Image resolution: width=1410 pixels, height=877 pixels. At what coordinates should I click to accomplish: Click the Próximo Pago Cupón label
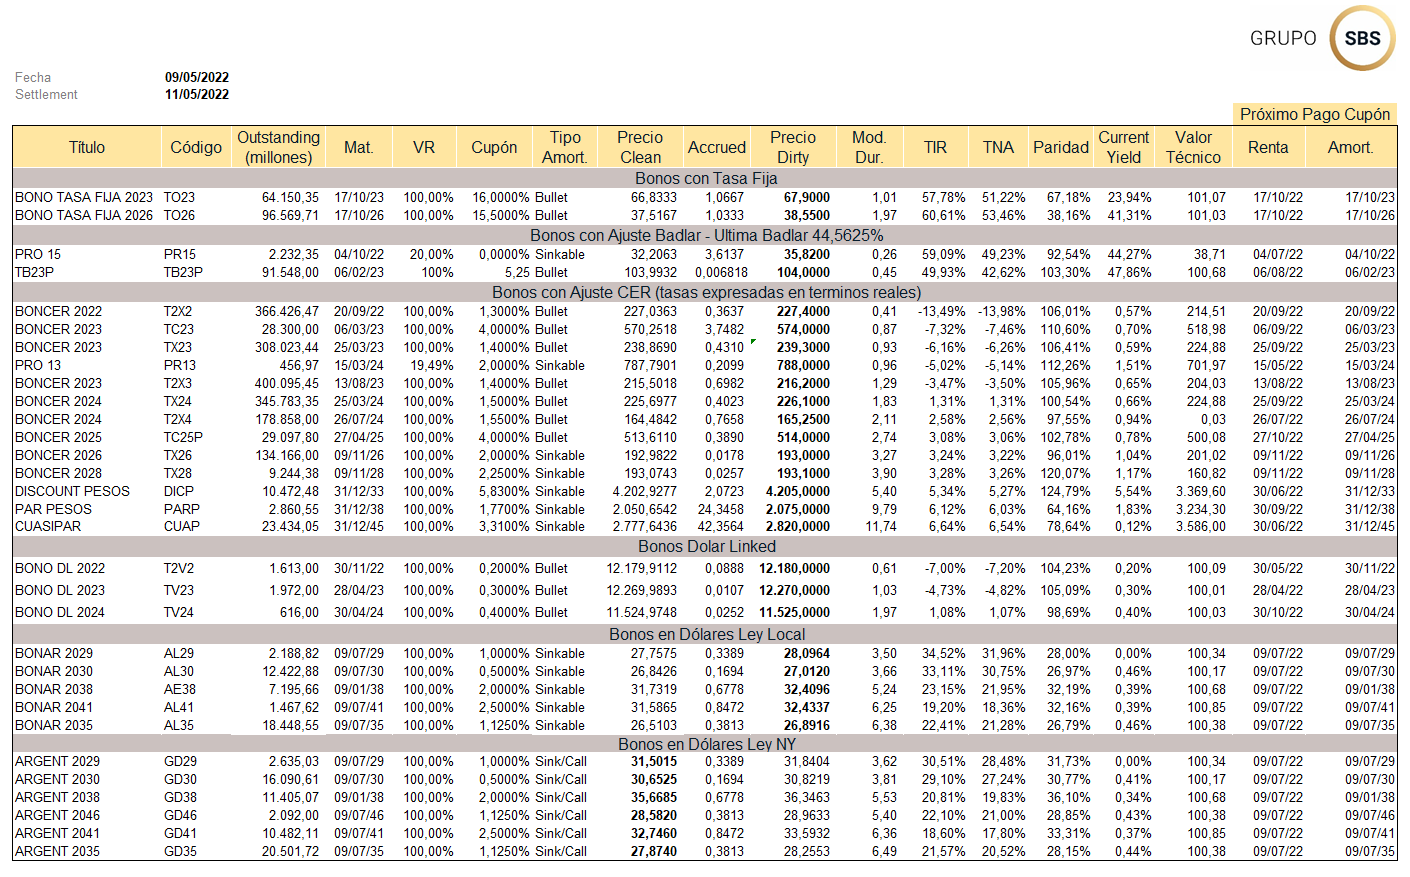tap(1315, 114)
